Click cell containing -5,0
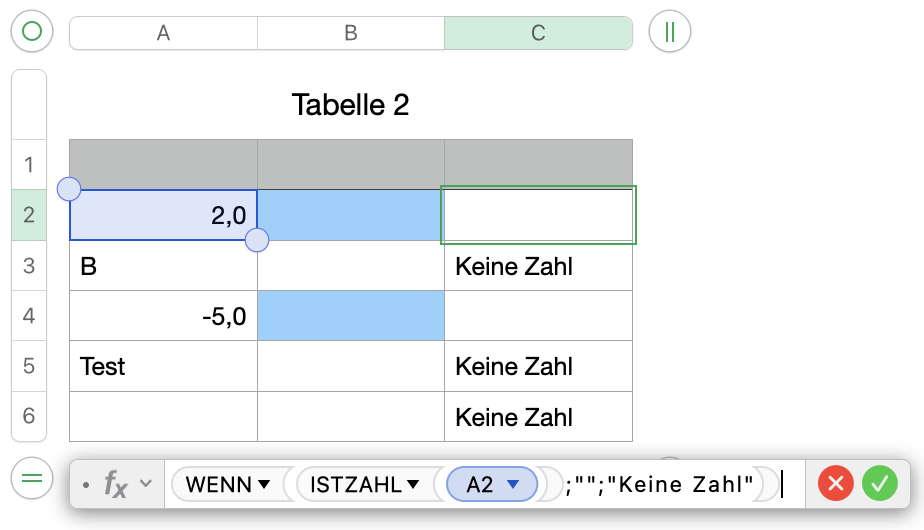This screenshot has width=924, height=530. click(x=163, y=316)
